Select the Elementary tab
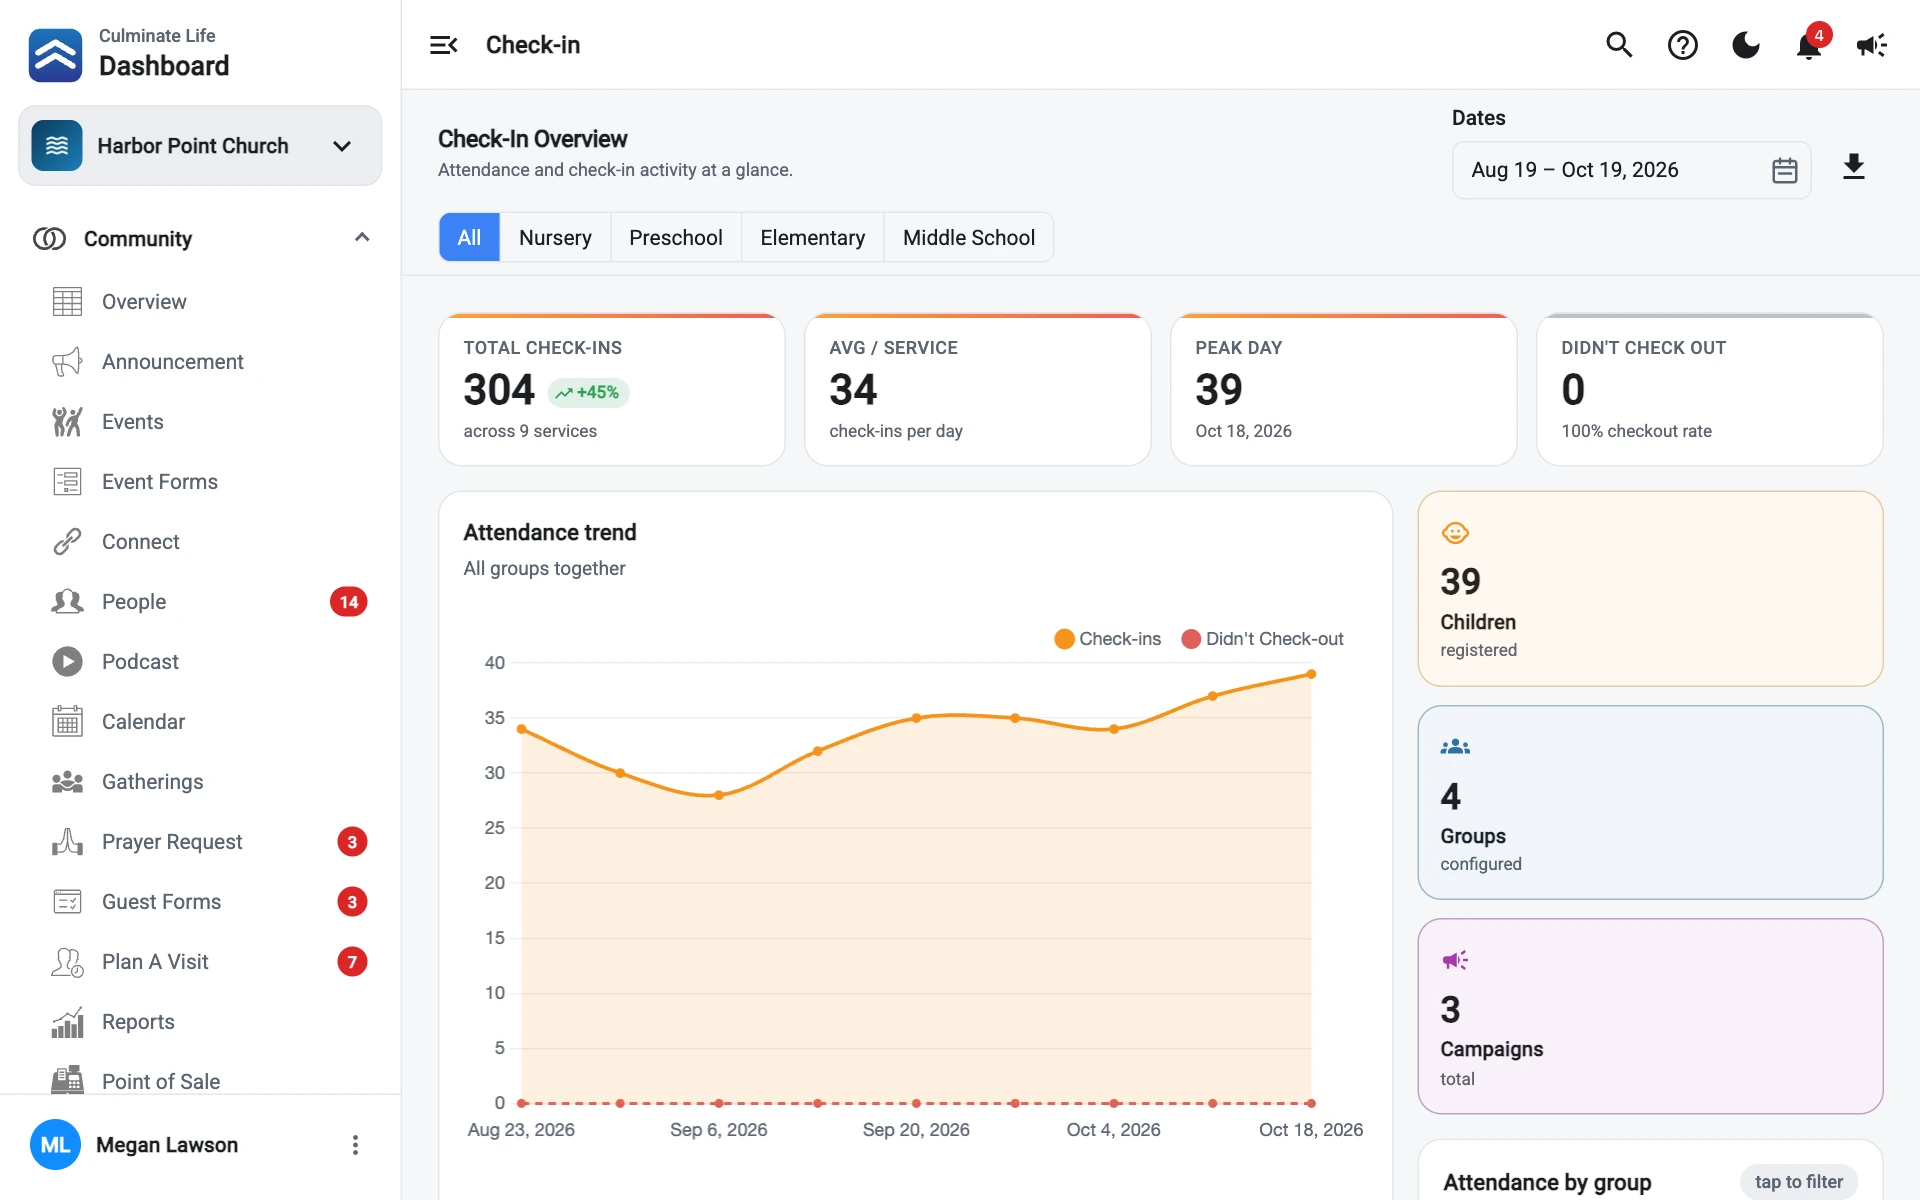 812,238
